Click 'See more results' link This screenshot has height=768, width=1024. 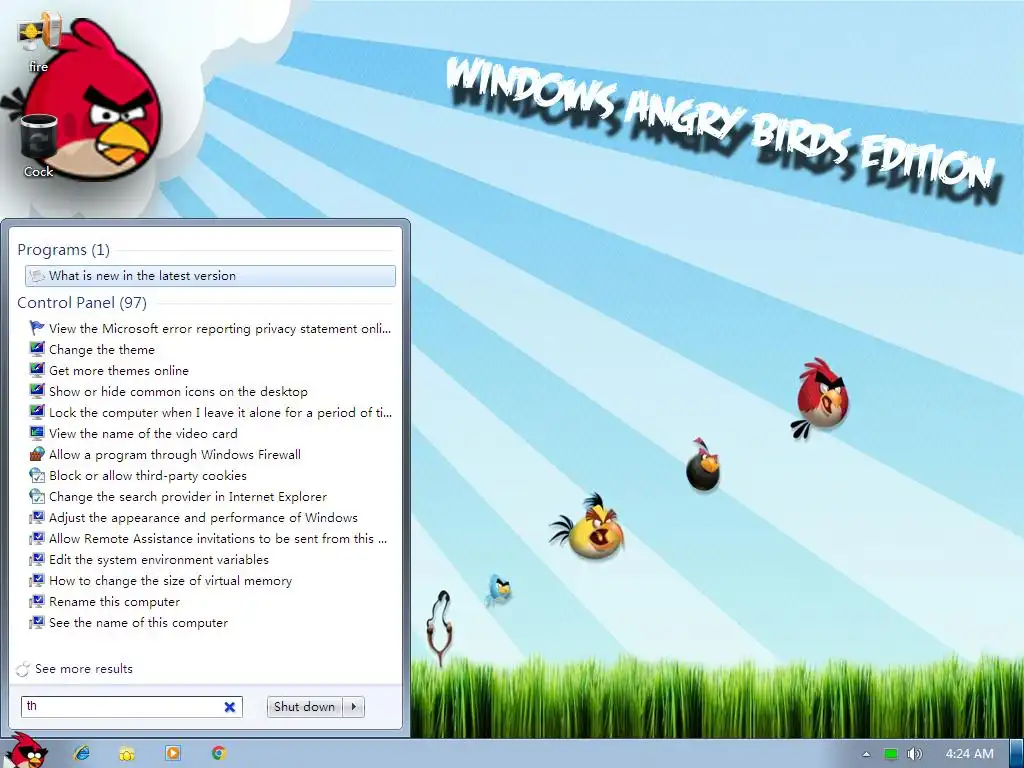74,669
